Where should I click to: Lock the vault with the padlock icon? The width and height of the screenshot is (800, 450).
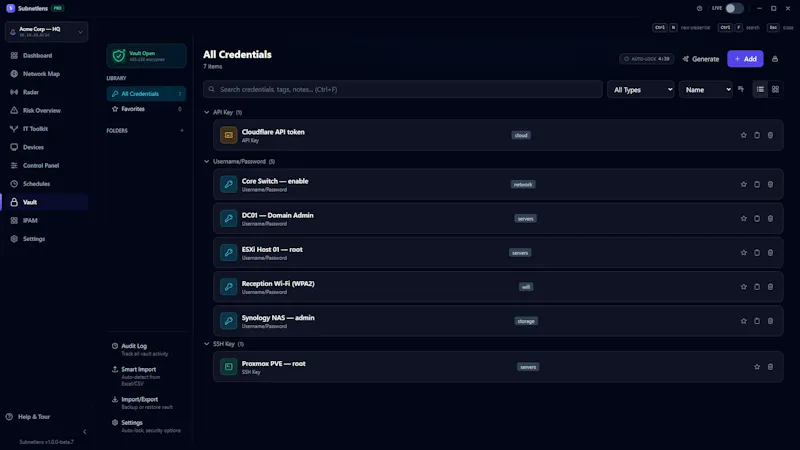(x=775, y=59)
